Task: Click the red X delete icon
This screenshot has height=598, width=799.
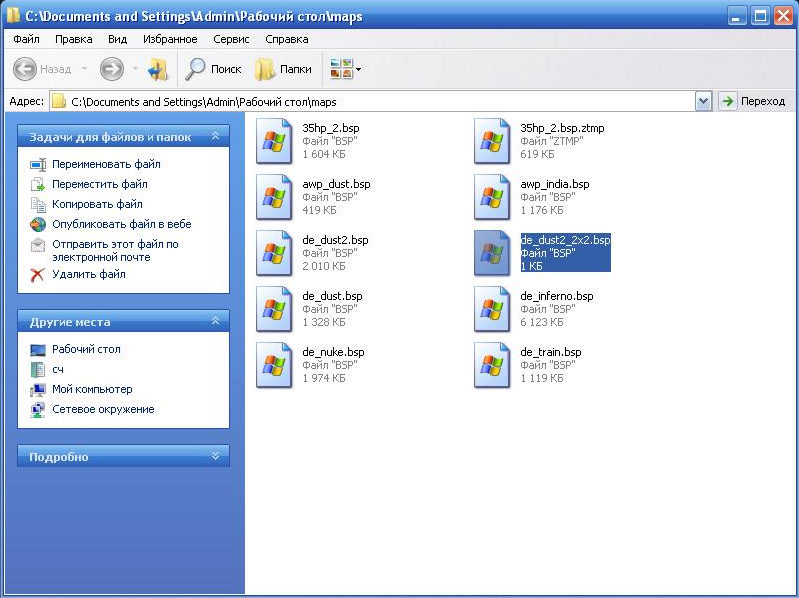Action: click(38, 275)
